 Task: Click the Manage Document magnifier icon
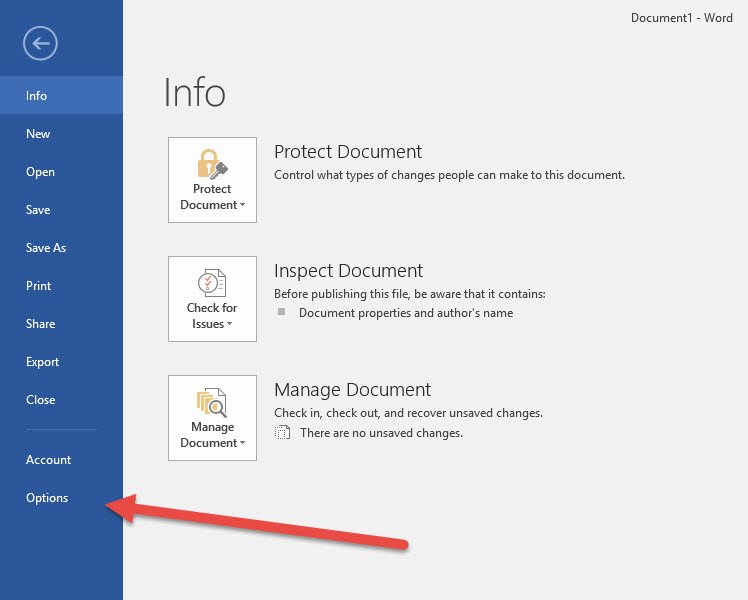coord(212,402)
